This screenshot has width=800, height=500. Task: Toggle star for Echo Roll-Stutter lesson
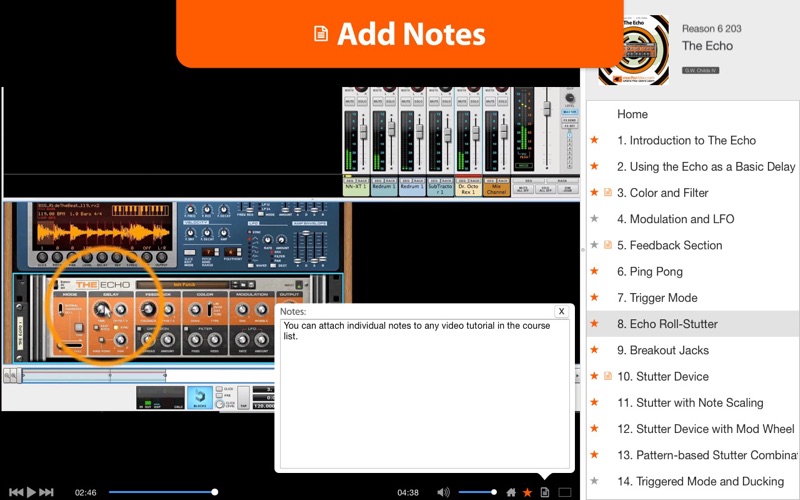pyautogui.click(x=594, y=323)
